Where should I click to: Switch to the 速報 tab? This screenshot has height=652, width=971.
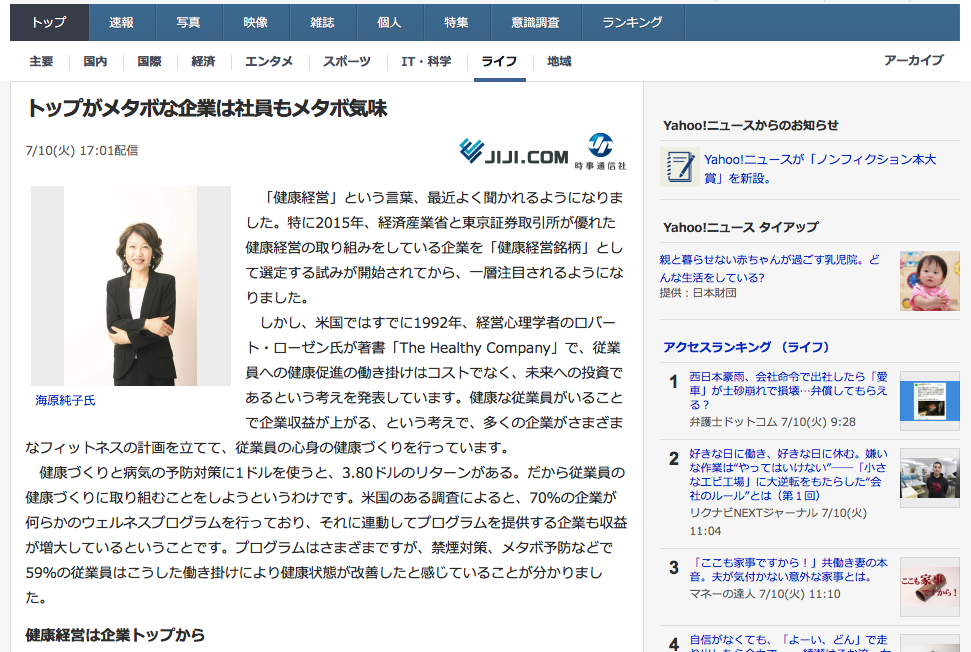point(122,22)
